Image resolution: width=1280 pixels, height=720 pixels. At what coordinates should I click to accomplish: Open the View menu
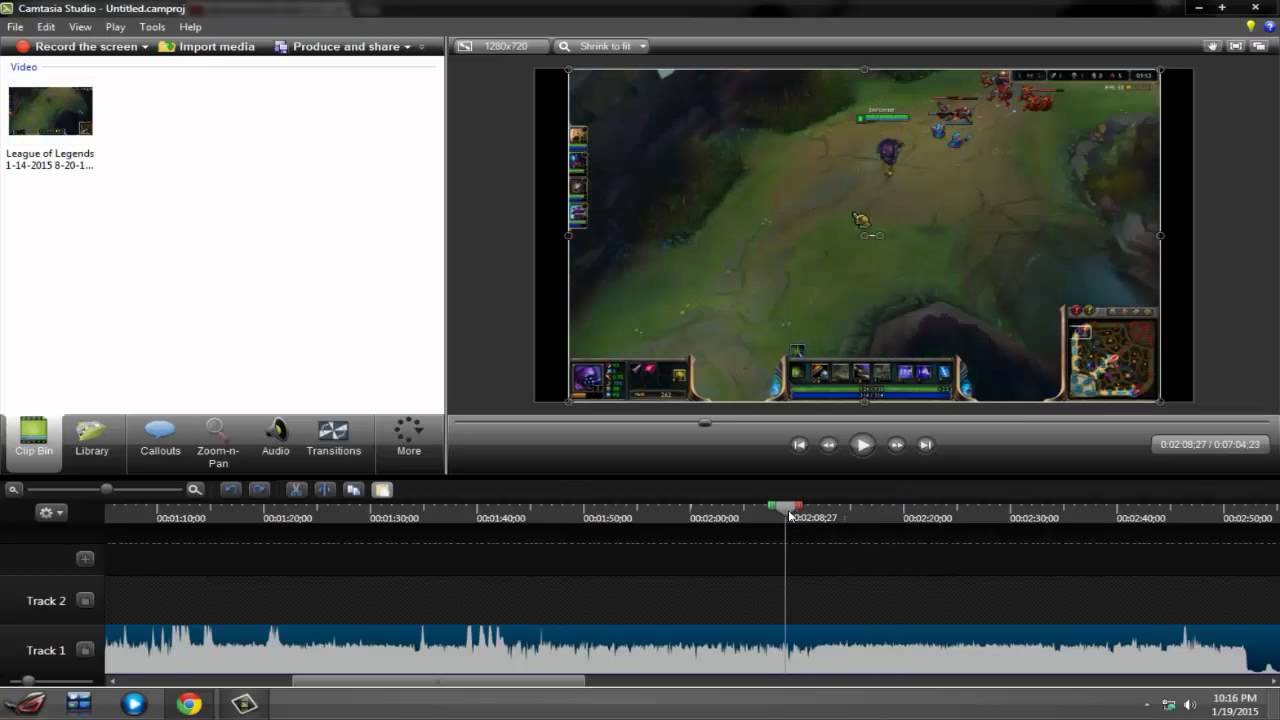pos(80,27)
